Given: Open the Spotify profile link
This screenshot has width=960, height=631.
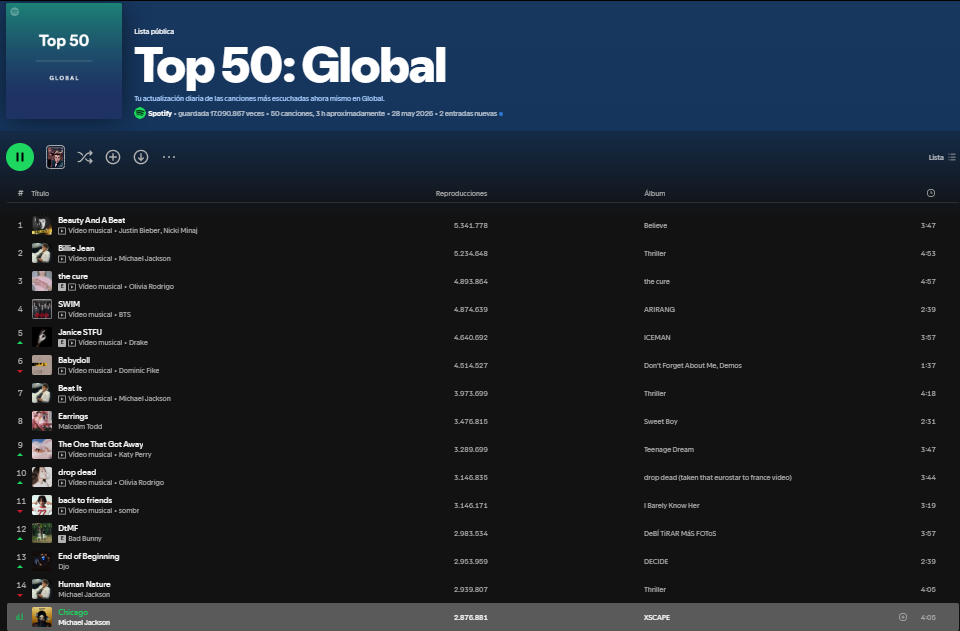Looking at the screenshot, I should point(160,113).
